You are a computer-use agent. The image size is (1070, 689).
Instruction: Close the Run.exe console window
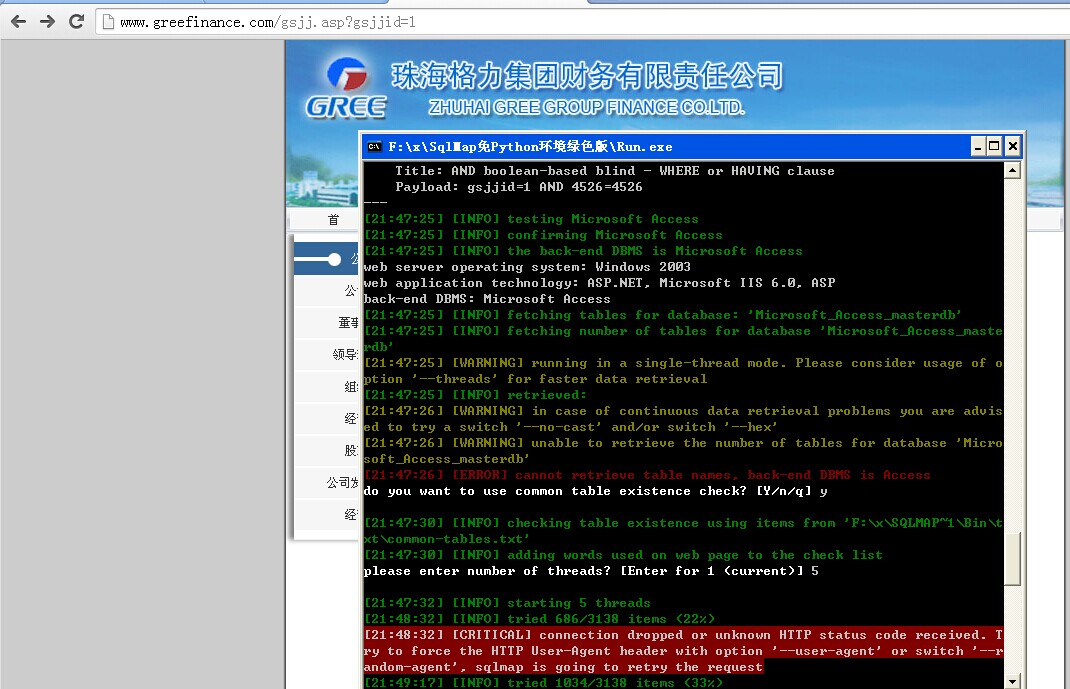pyautogui.click(x=1013, y=147)
